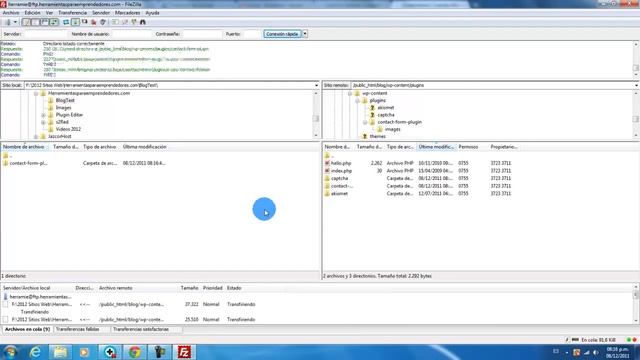
Task: Sort remote files by Última modific... column
Action: (x=436, y=147)
